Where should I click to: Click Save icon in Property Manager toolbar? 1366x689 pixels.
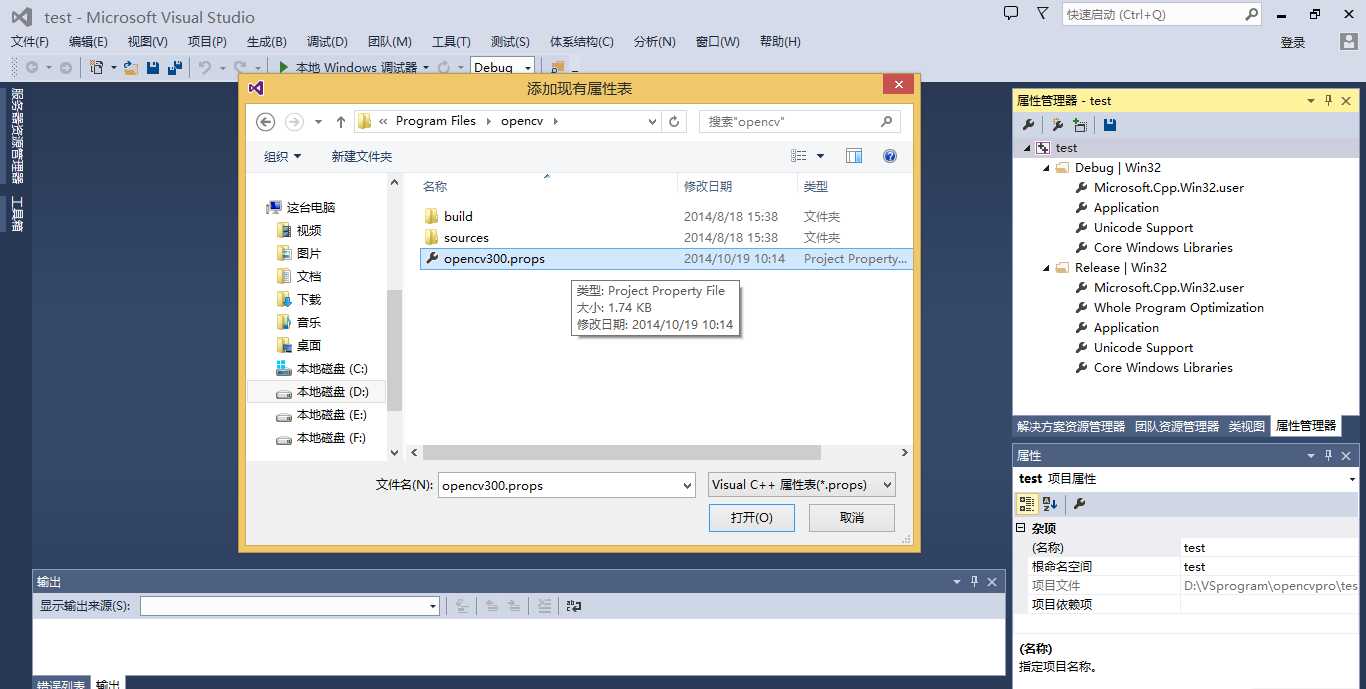pos(1110,125)
